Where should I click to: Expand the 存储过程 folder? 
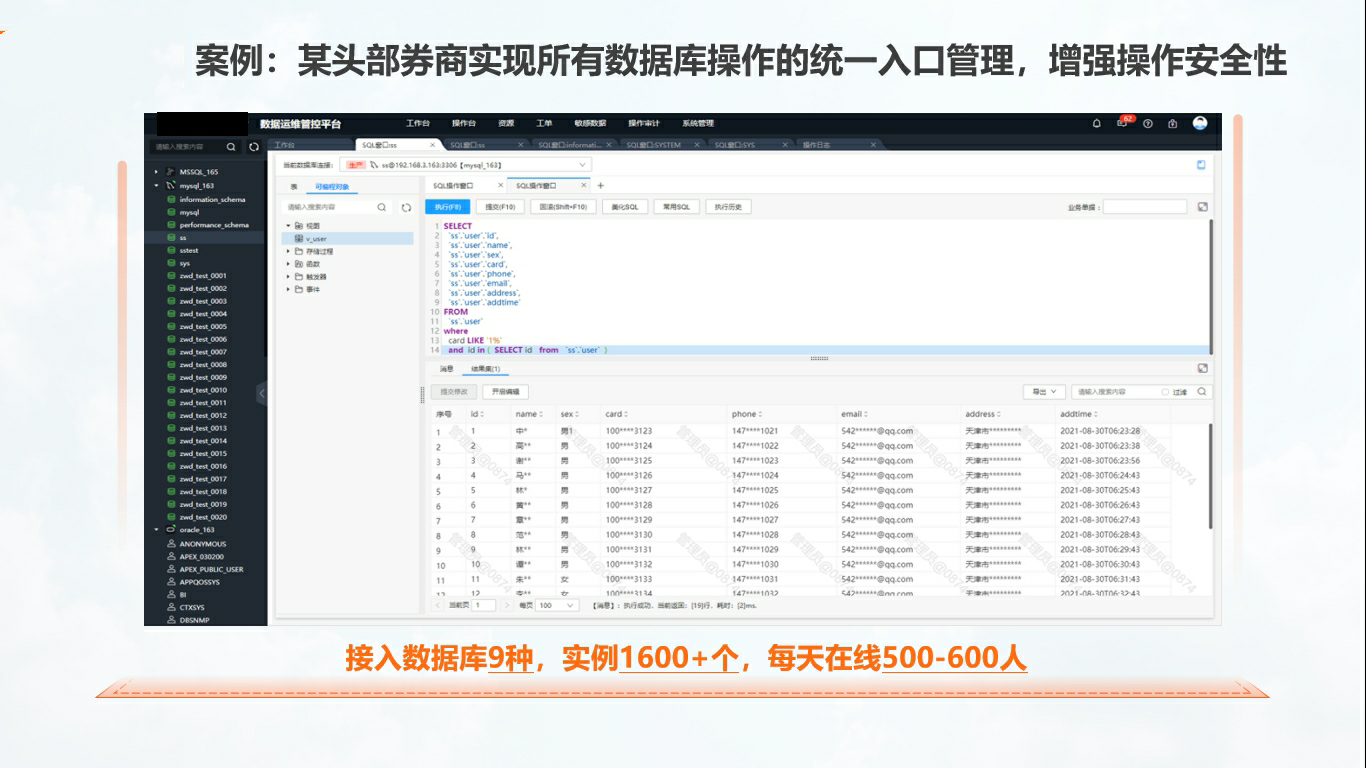point(288,251)
